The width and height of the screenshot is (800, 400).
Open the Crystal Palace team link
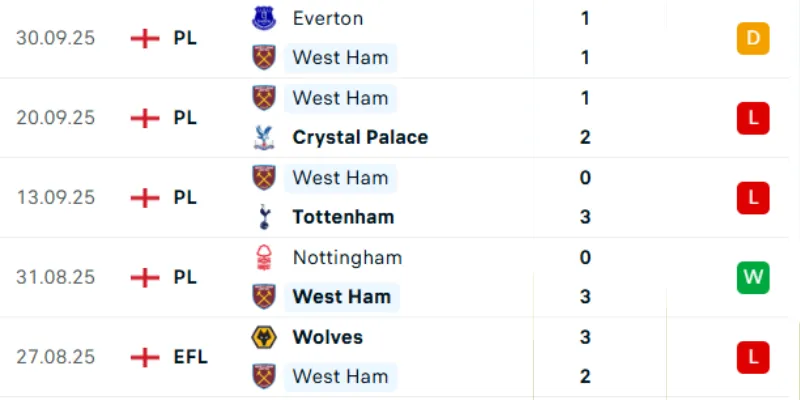(x=360, y=137)
